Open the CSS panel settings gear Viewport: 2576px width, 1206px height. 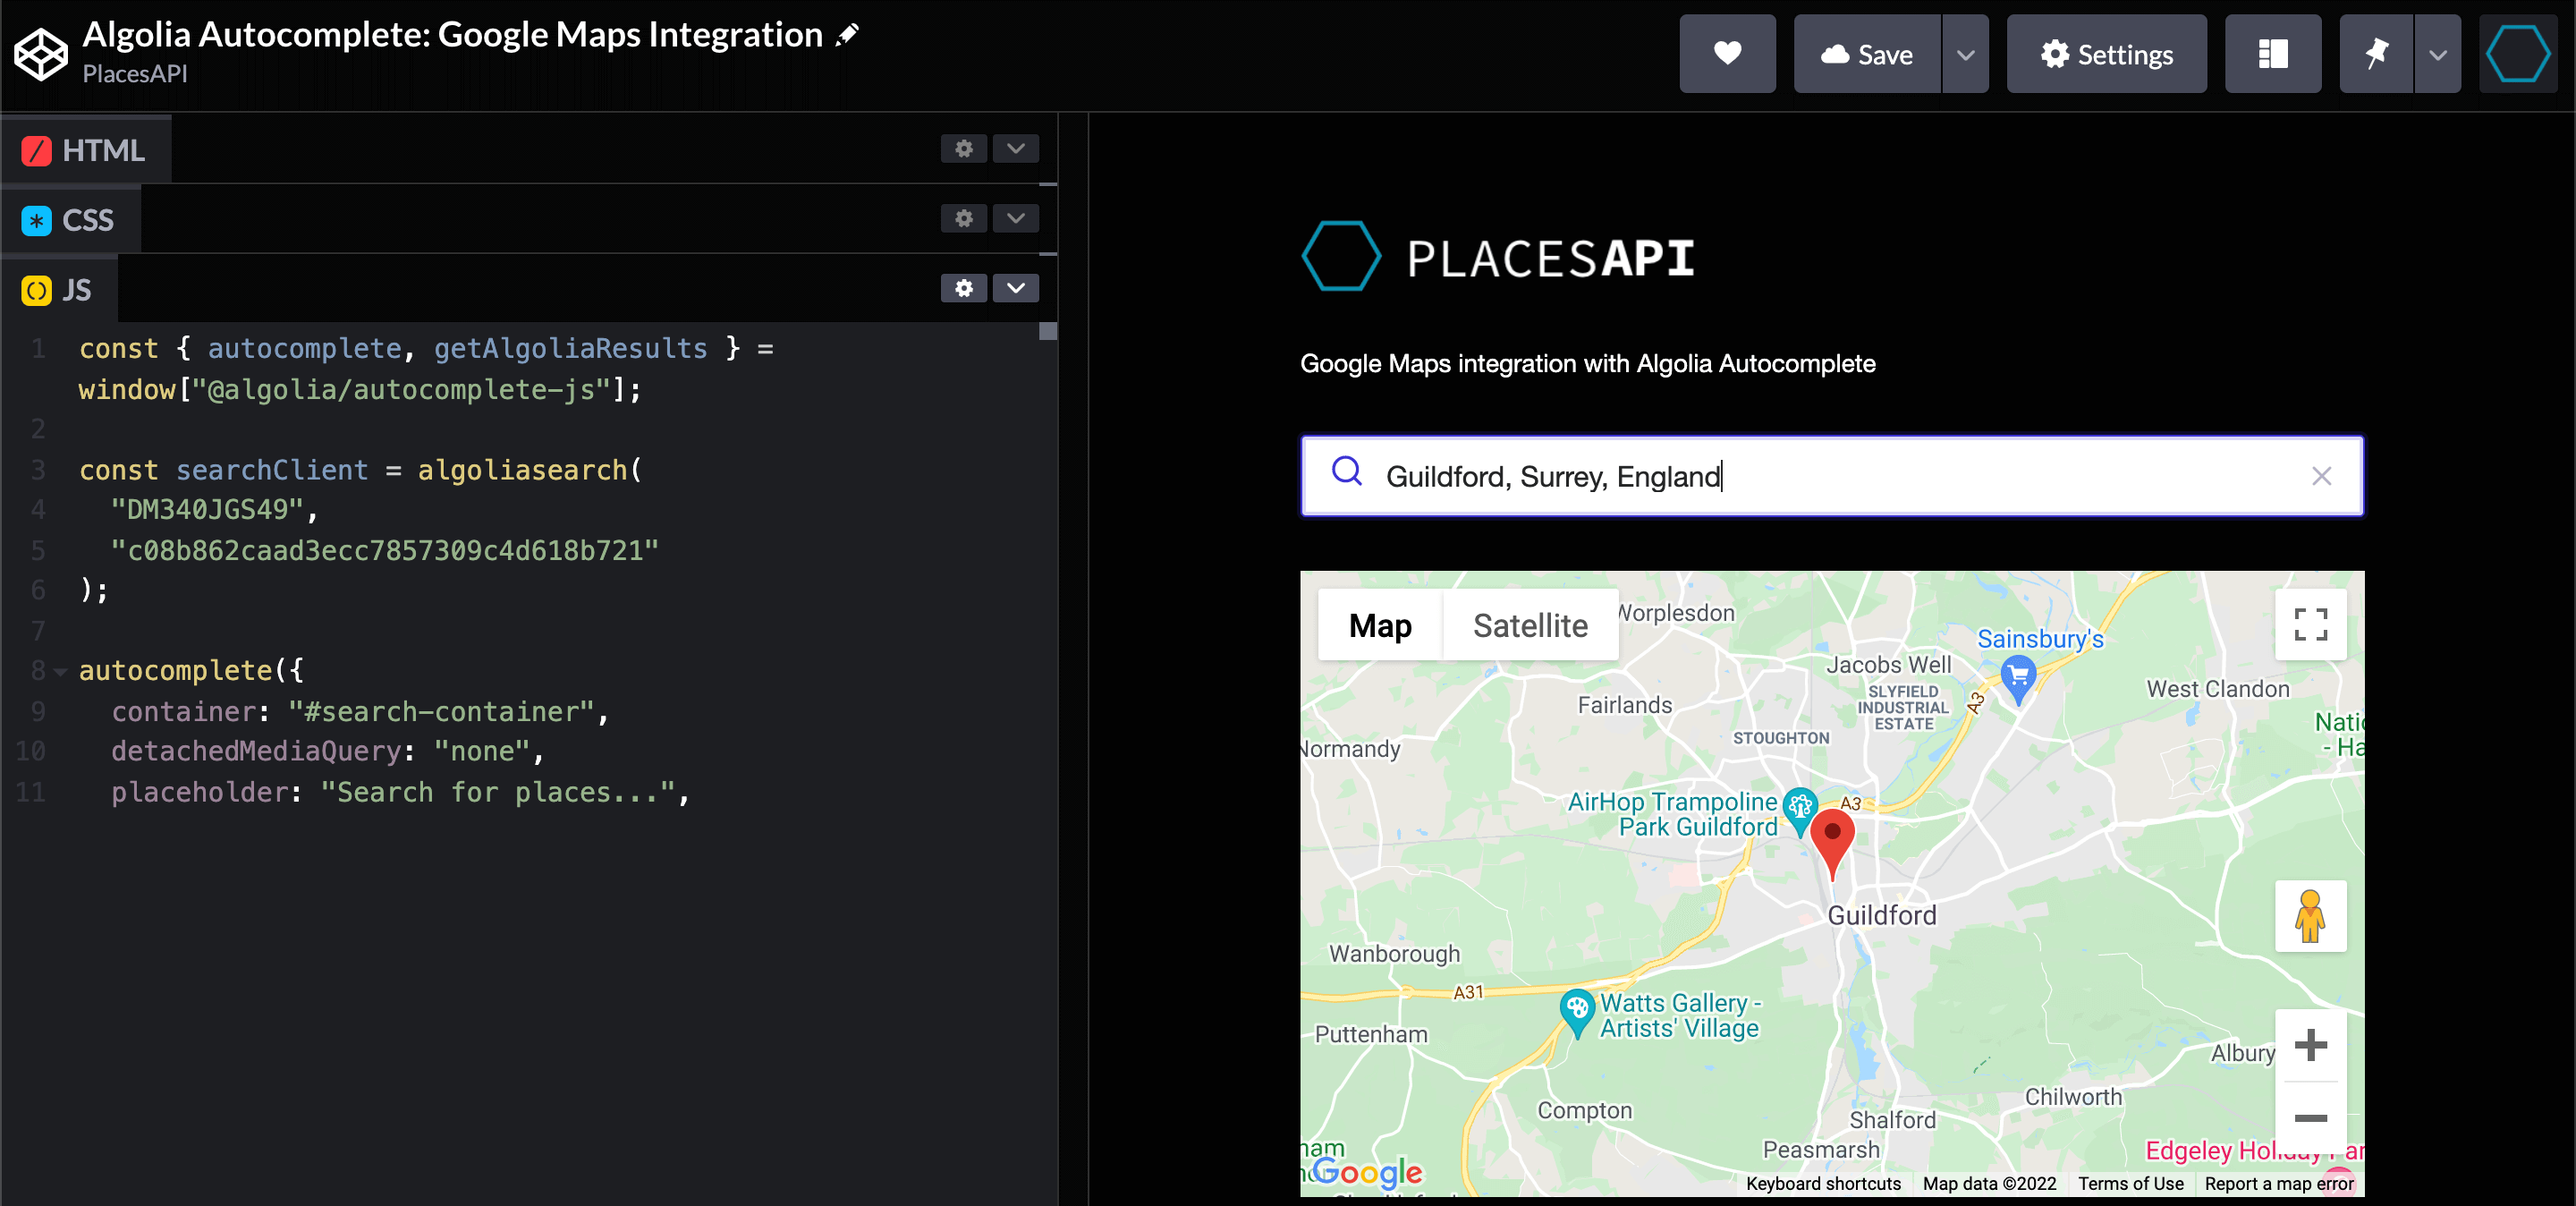tap(963, 219)
